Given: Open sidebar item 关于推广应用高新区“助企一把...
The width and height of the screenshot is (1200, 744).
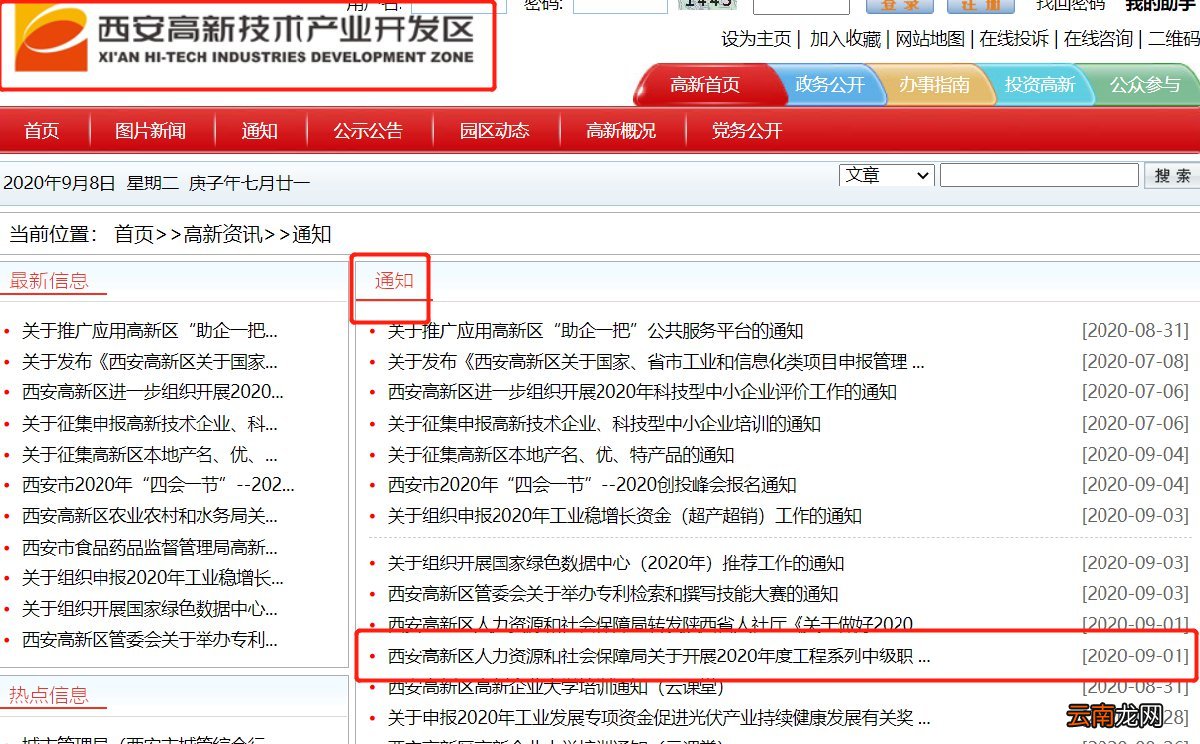Looking at the screenshot, I should click(150, 331).
